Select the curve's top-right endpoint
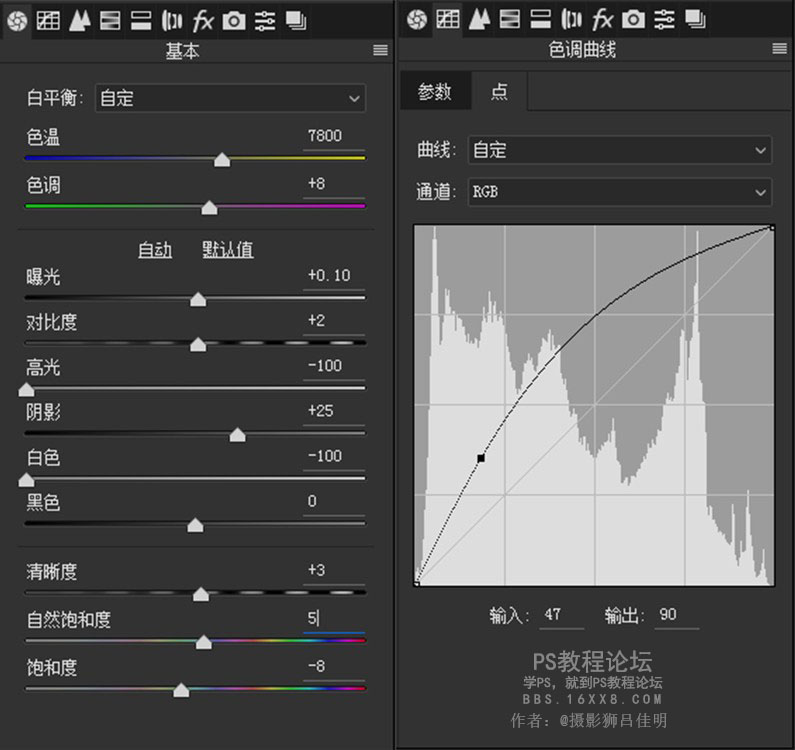The image size is (795, 750). click(772, 228)
